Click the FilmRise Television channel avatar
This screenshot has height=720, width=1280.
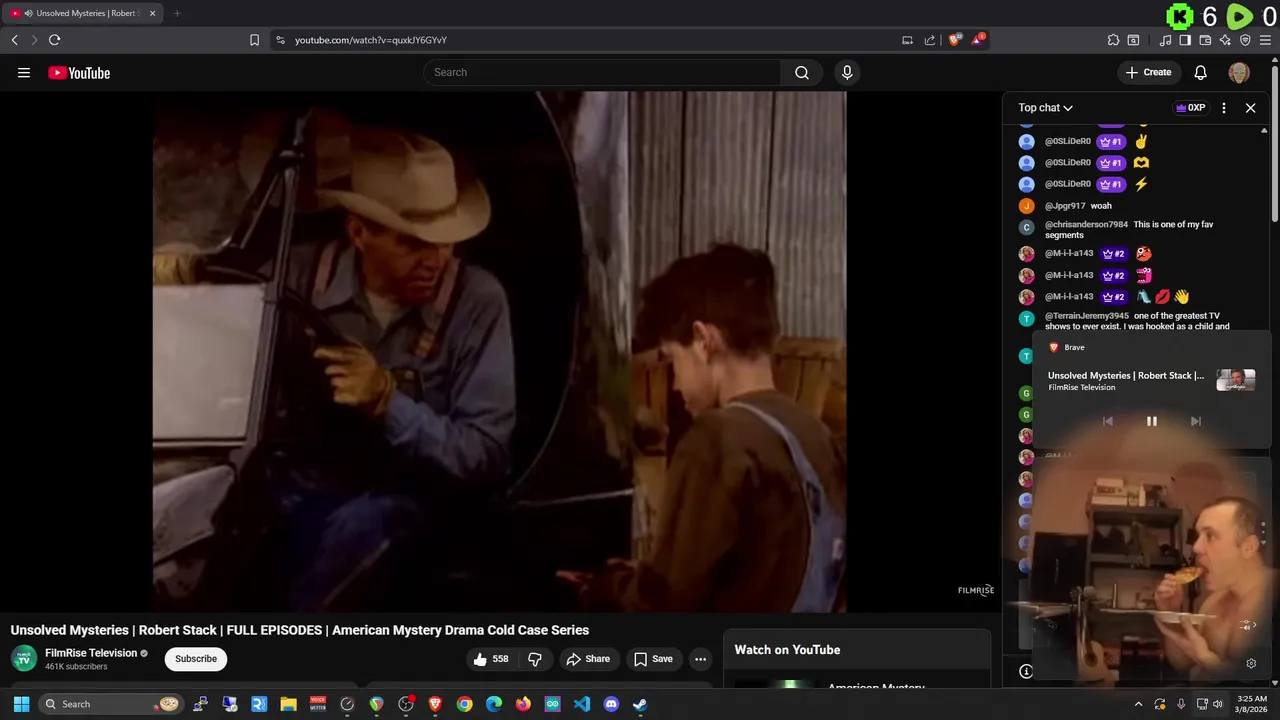pyautogui.click(x=24, y=659)
